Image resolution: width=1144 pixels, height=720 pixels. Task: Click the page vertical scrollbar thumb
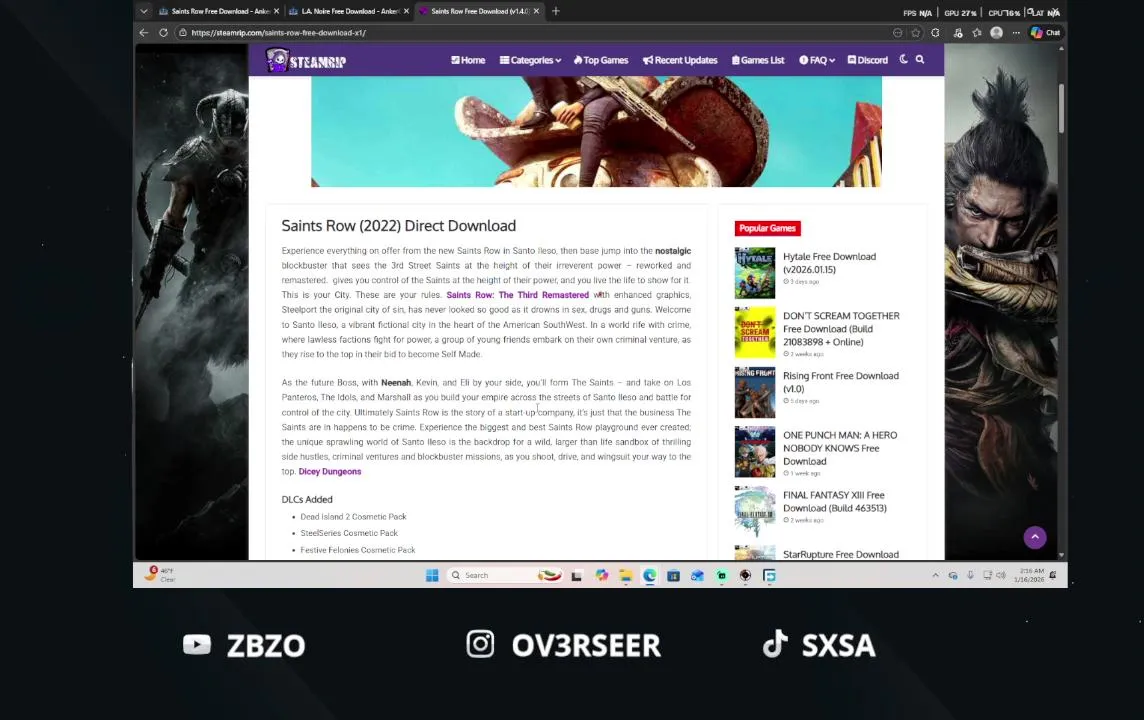coord(1061,108)
